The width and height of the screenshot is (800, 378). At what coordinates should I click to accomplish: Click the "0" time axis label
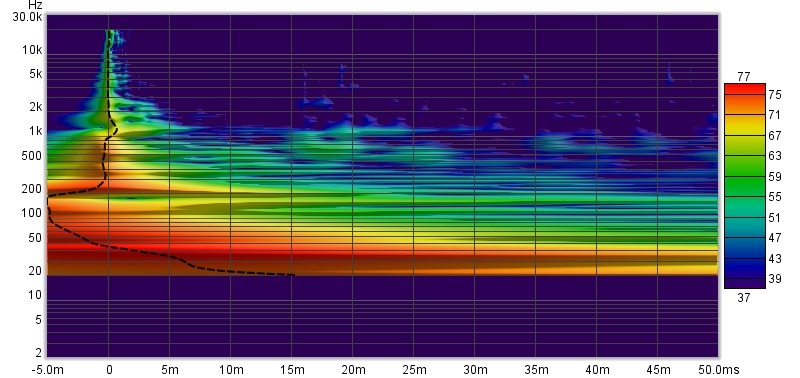point(109,370)
